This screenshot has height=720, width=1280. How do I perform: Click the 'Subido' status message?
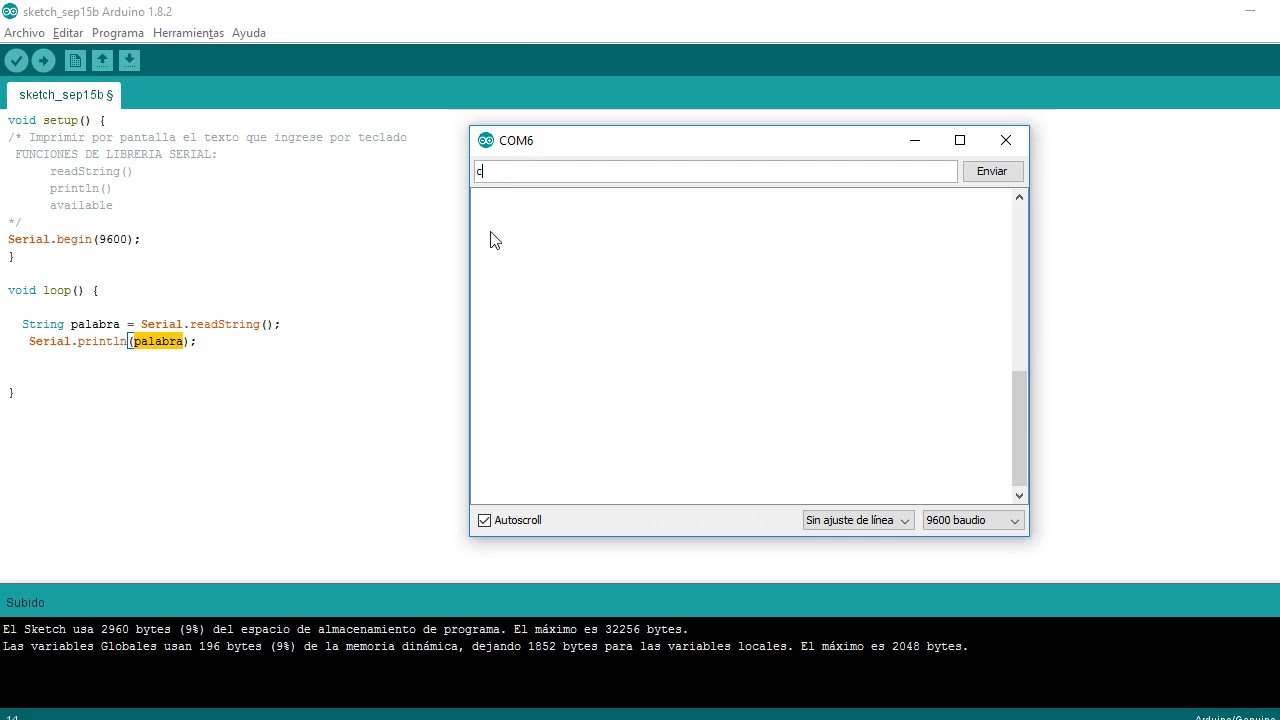tap(25, 603)
